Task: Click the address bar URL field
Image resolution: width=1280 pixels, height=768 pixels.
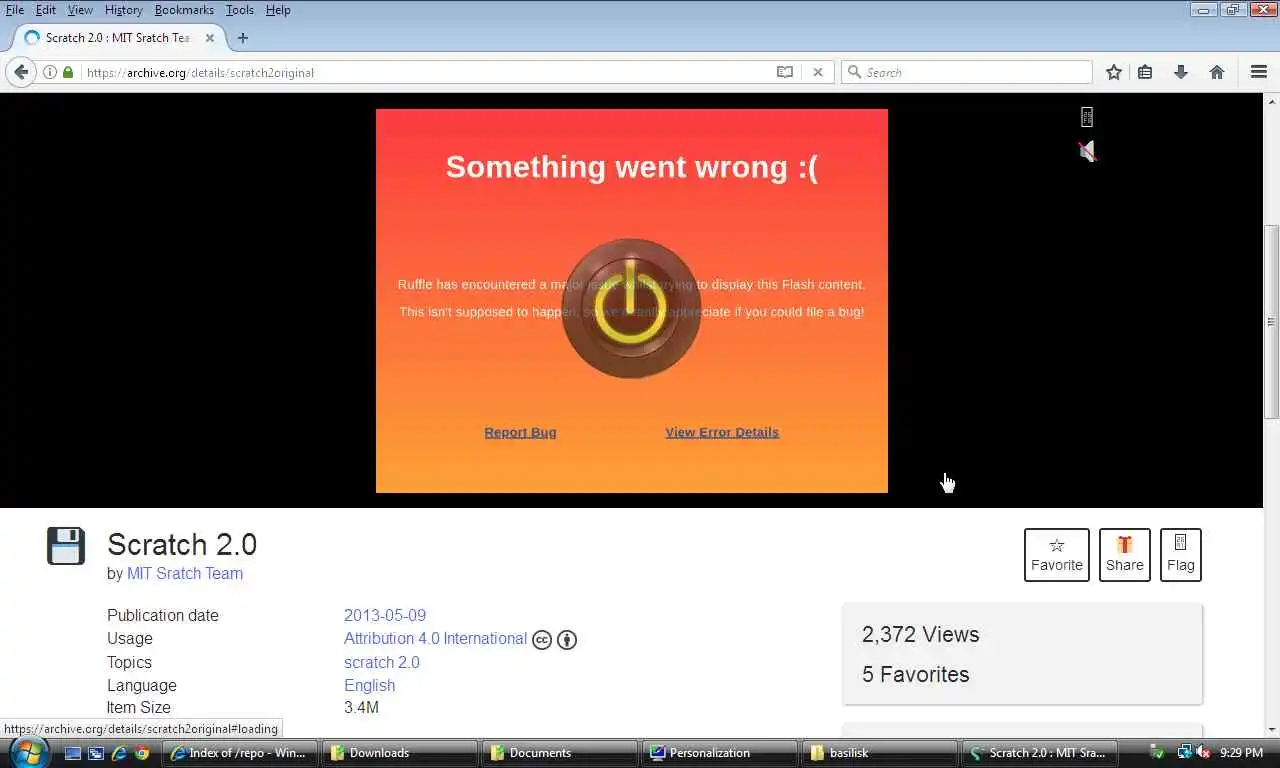Action: (x=425, y=72)
